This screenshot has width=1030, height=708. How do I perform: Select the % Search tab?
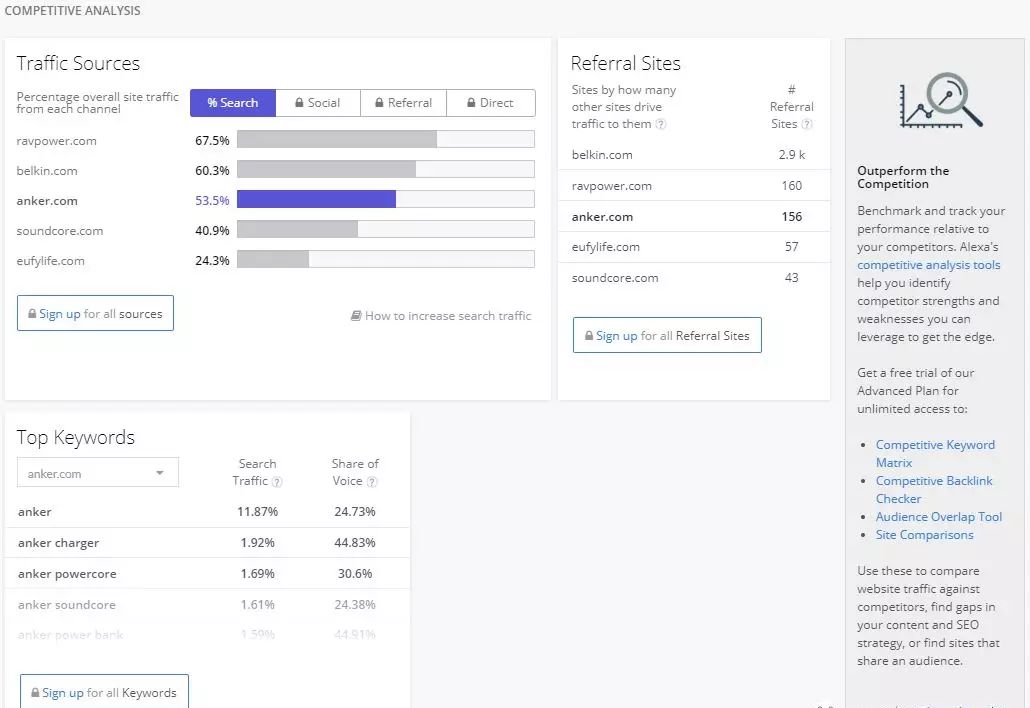[x=233, y=103]
